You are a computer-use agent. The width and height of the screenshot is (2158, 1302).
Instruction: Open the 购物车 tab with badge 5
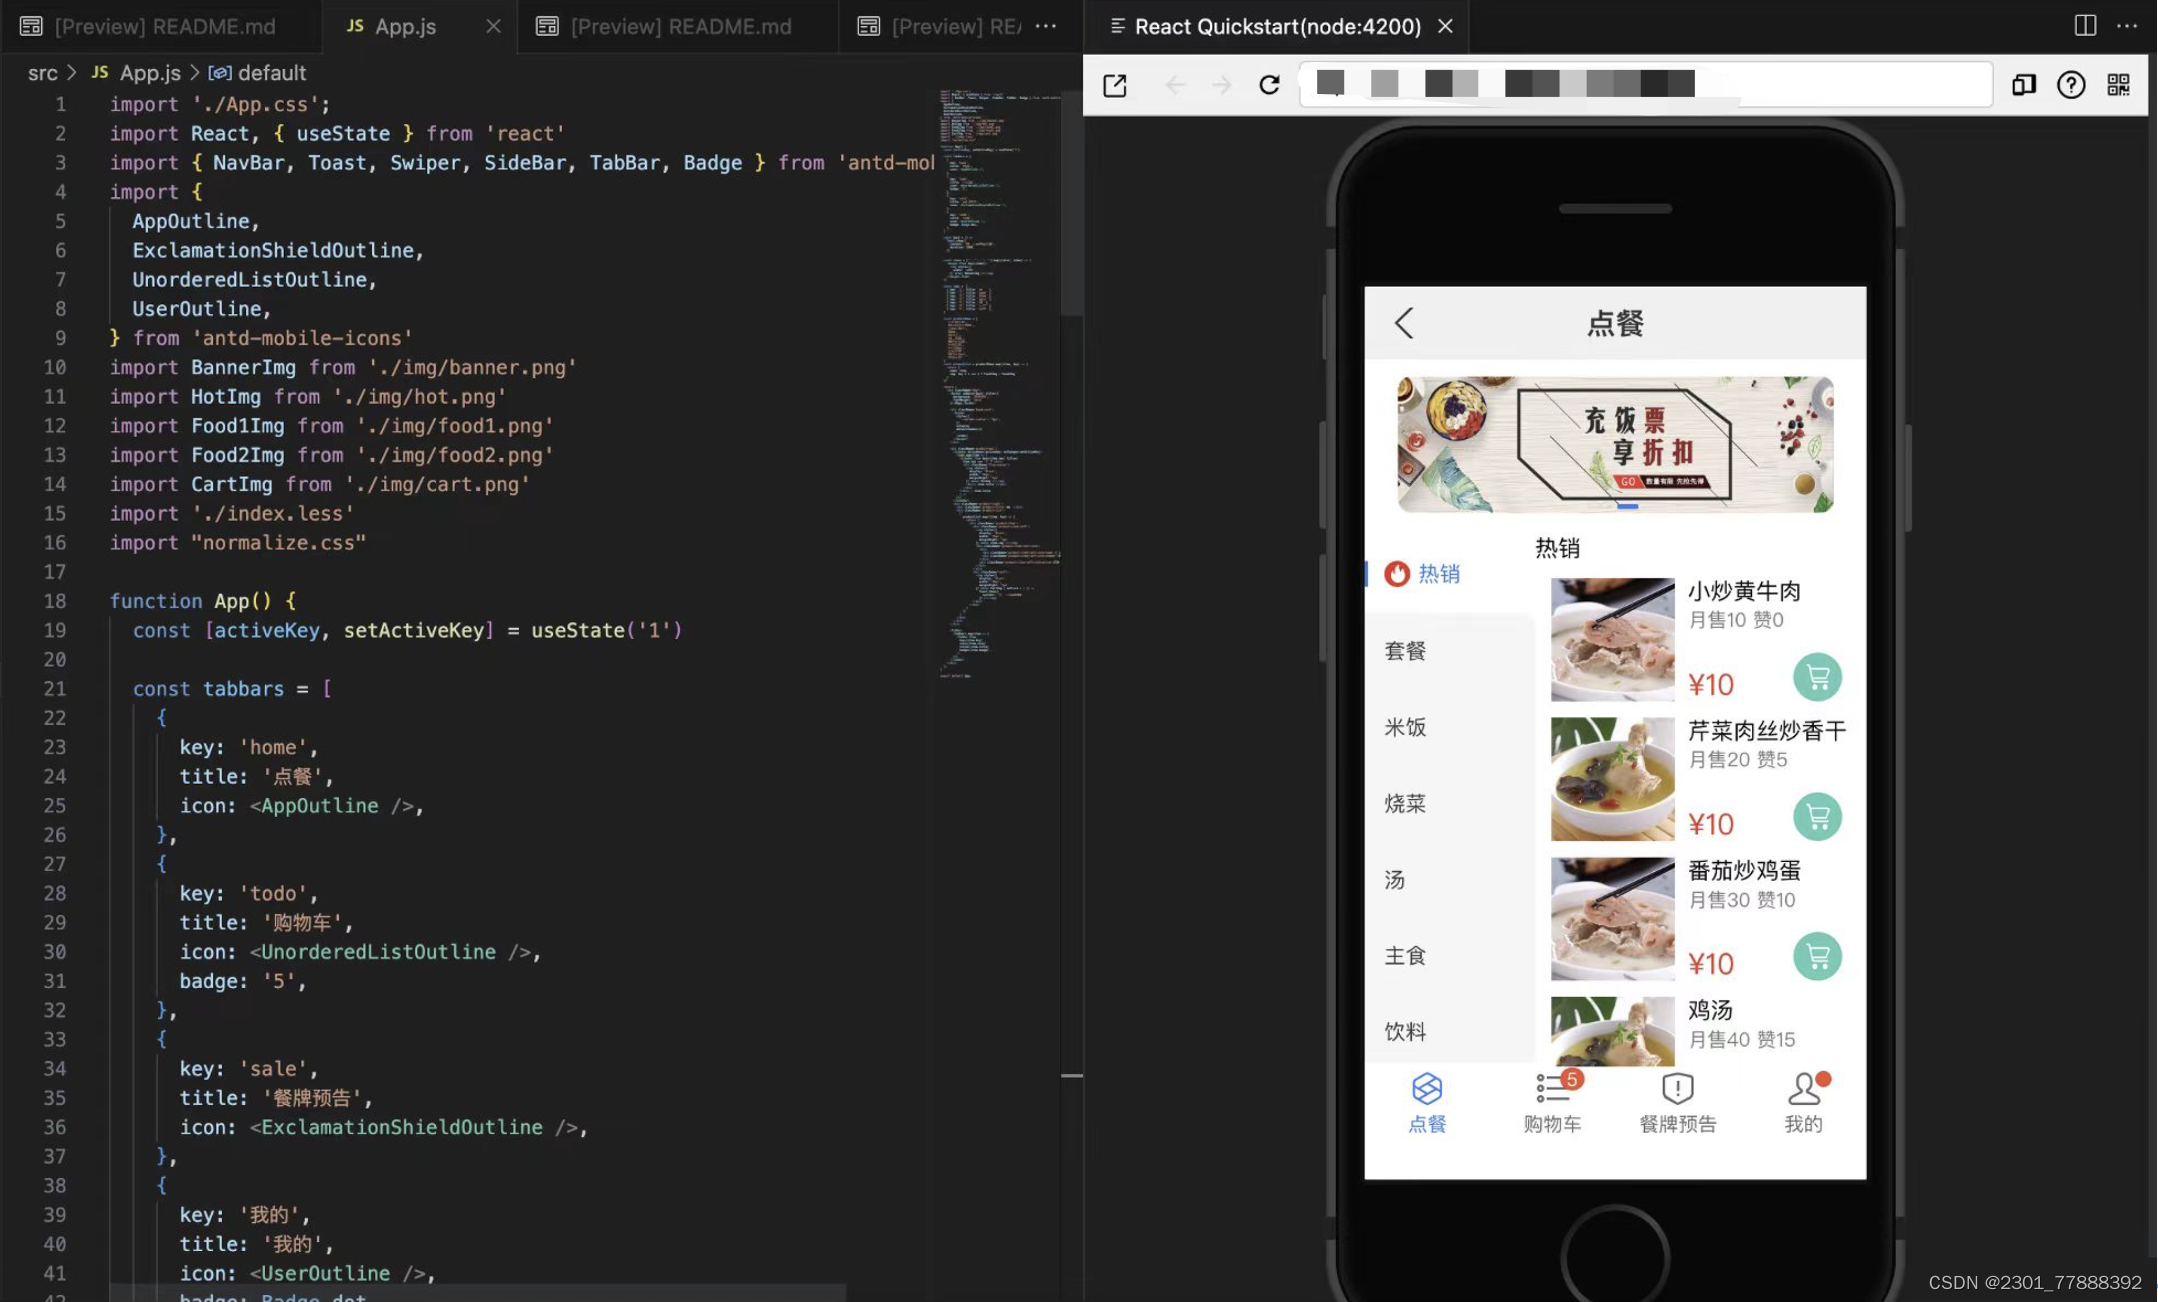click(x=1552, y=1102)
